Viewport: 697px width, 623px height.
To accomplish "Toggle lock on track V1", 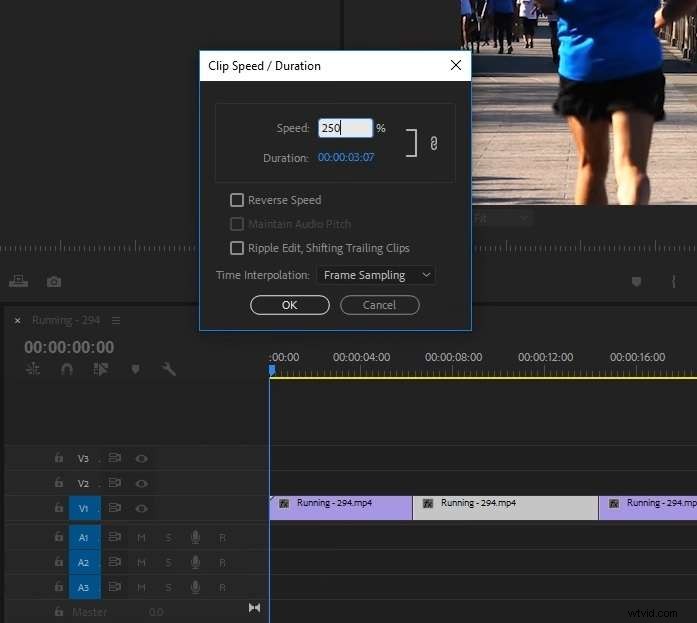I will click(59, 507).
